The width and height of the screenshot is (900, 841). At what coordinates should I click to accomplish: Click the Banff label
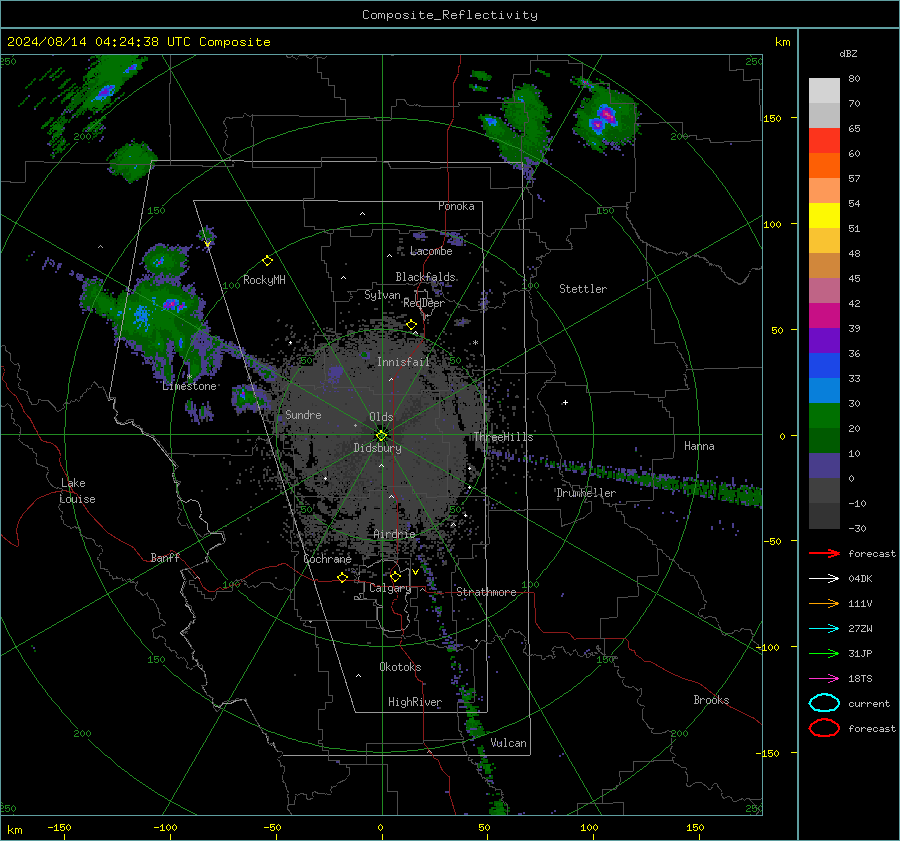point(165,557)
